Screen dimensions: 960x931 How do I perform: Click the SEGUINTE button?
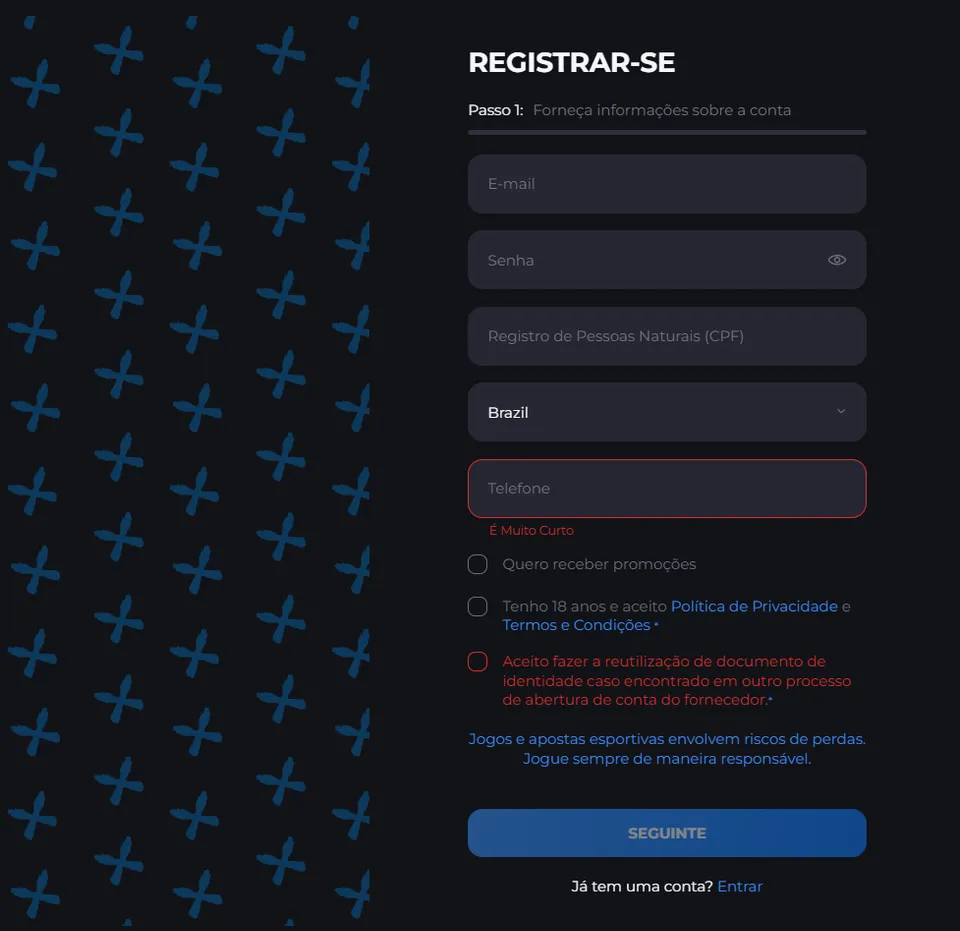point(667,833)
